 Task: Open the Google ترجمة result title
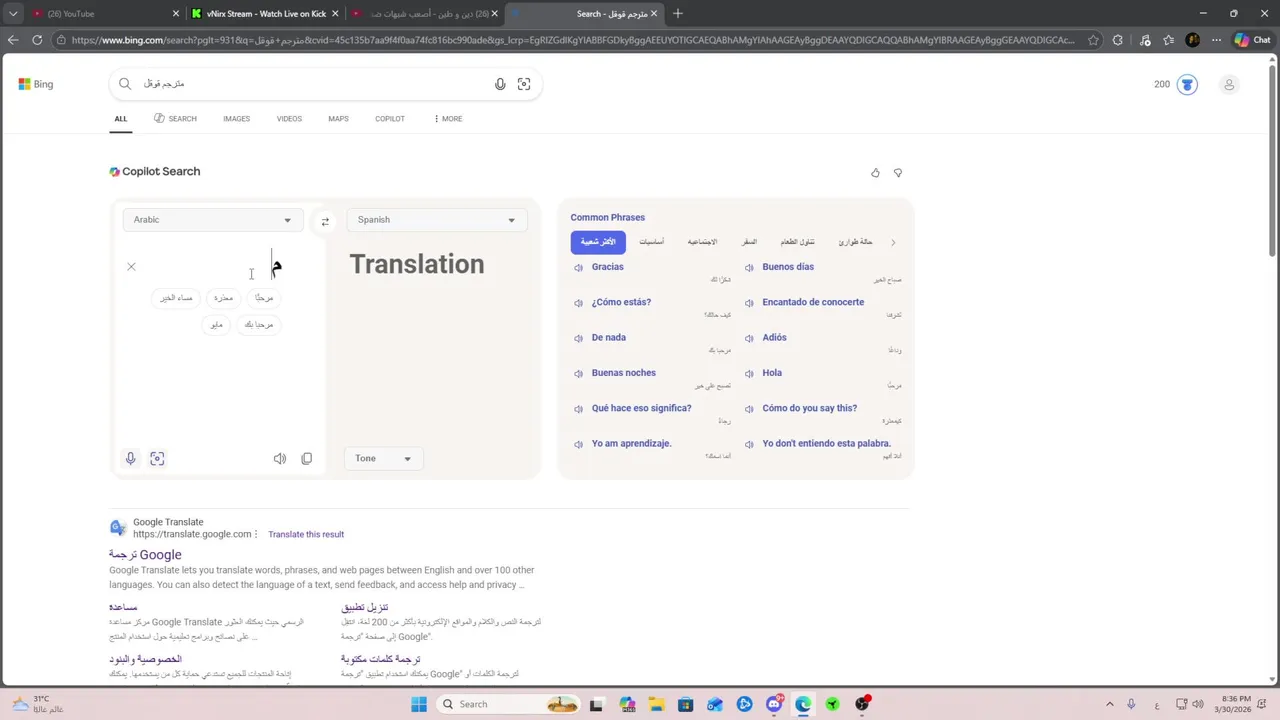point(145,555)
